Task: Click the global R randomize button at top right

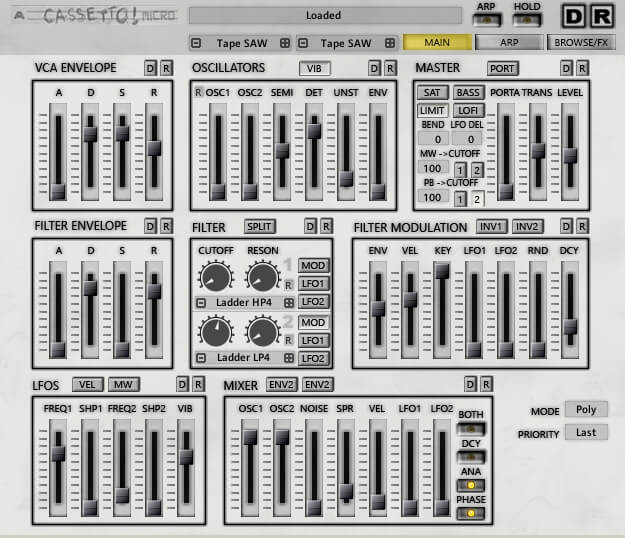Action: point(601,16)
